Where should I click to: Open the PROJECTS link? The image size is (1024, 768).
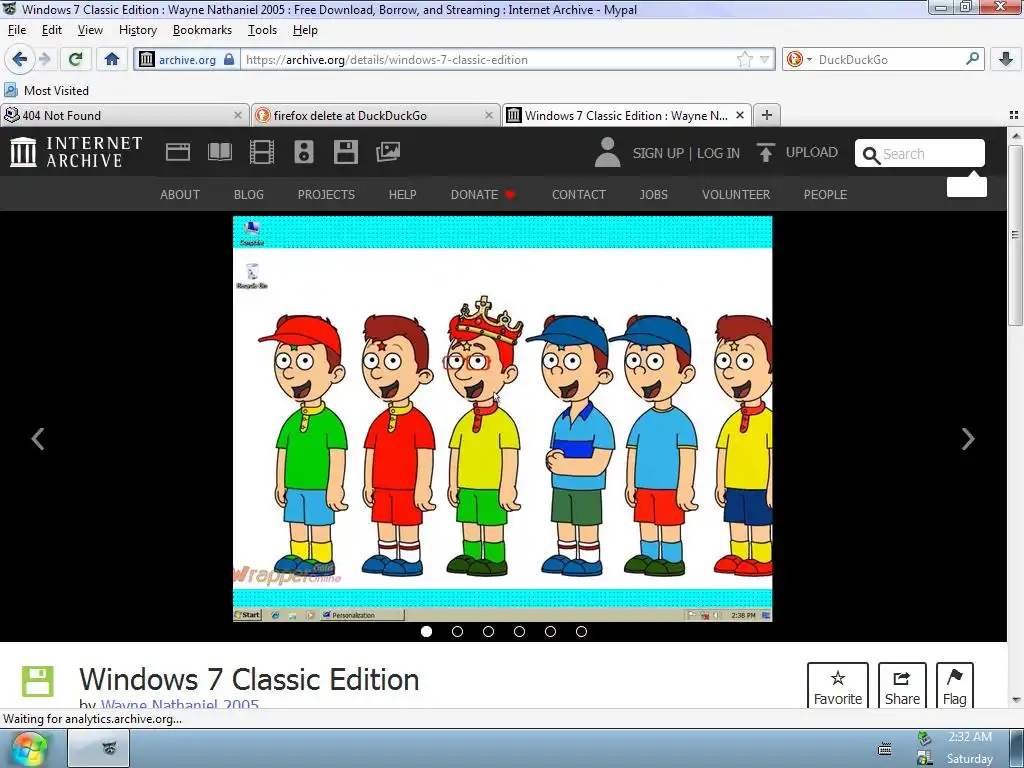[327, 195]
